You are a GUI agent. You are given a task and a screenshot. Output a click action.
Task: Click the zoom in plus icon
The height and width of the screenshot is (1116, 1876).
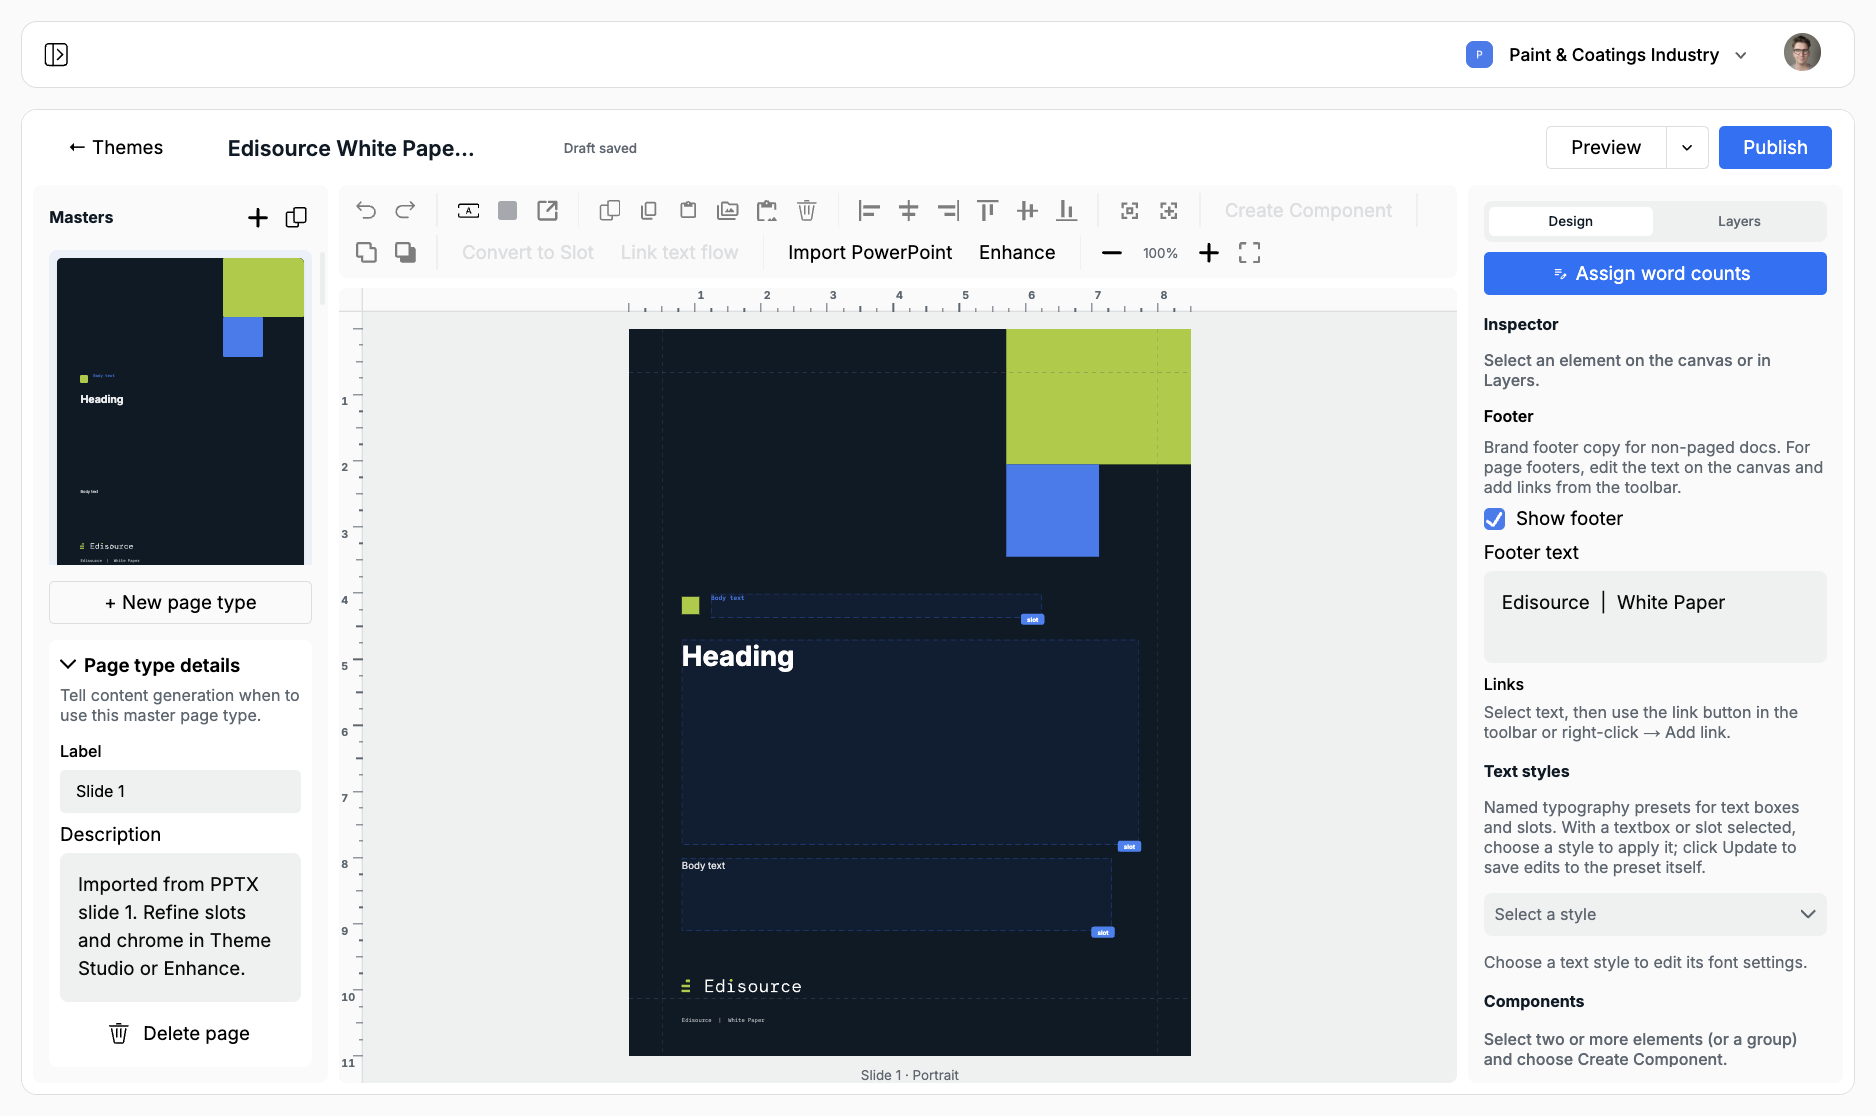click(x=1209, y=253)
